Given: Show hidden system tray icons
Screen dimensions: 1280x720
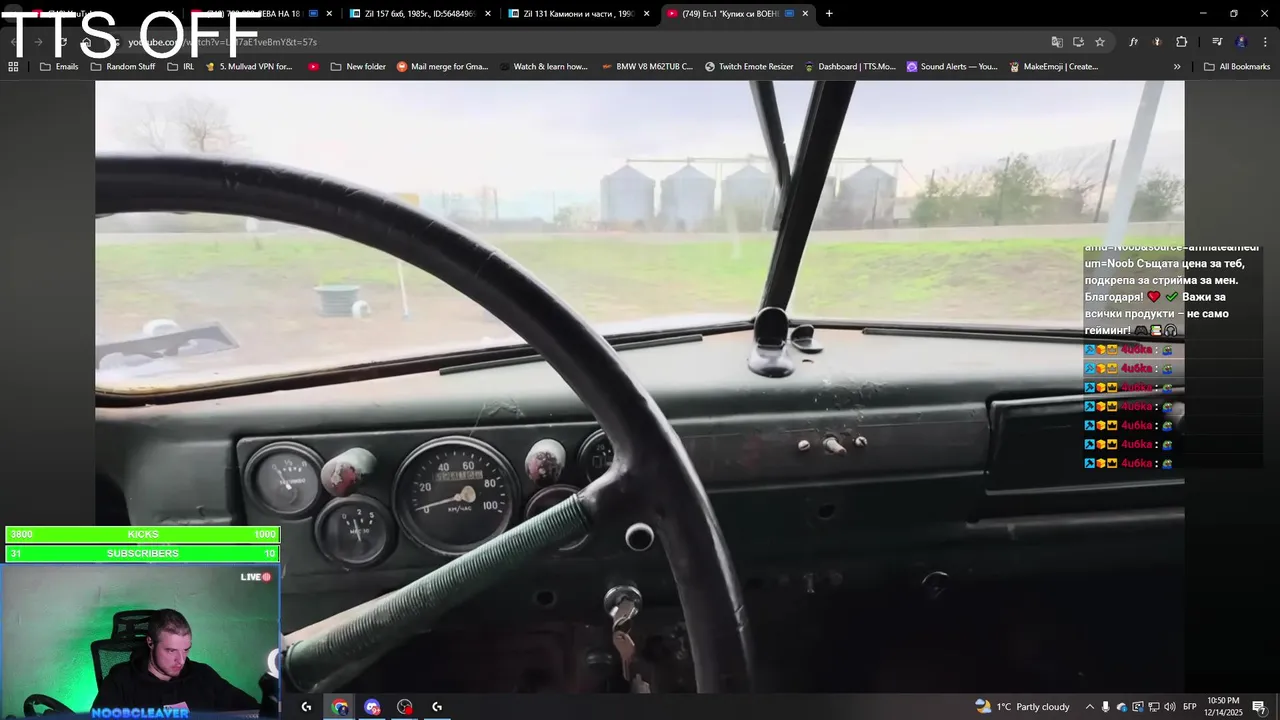Looking at the screenshot, I should [1090, 707].
